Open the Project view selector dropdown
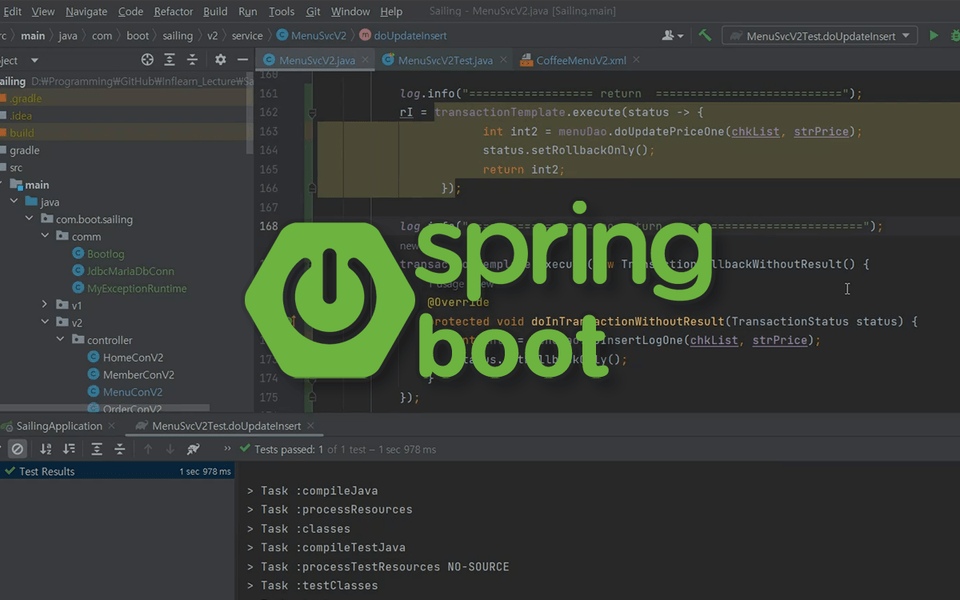The image size is (960, 600). pos(34,60)
